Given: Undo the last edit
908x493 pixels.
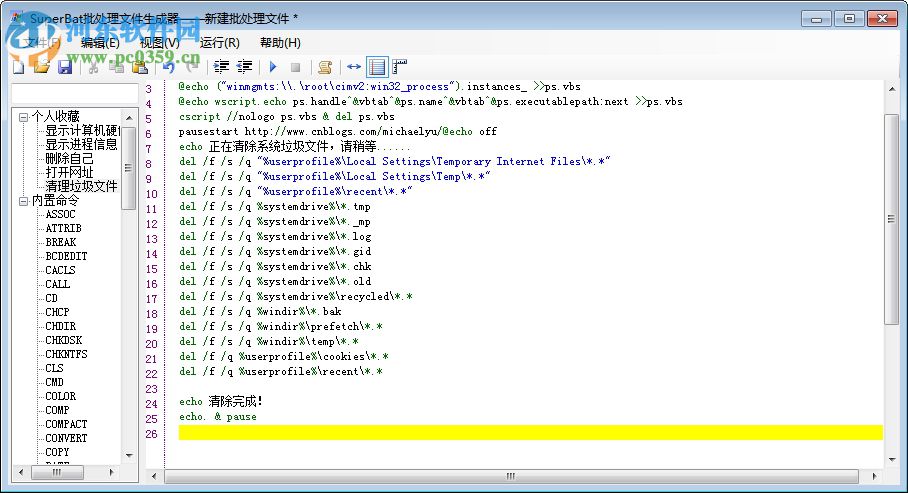Looking at the screenshot, I should pyautogui.click(x=169, y=67).
